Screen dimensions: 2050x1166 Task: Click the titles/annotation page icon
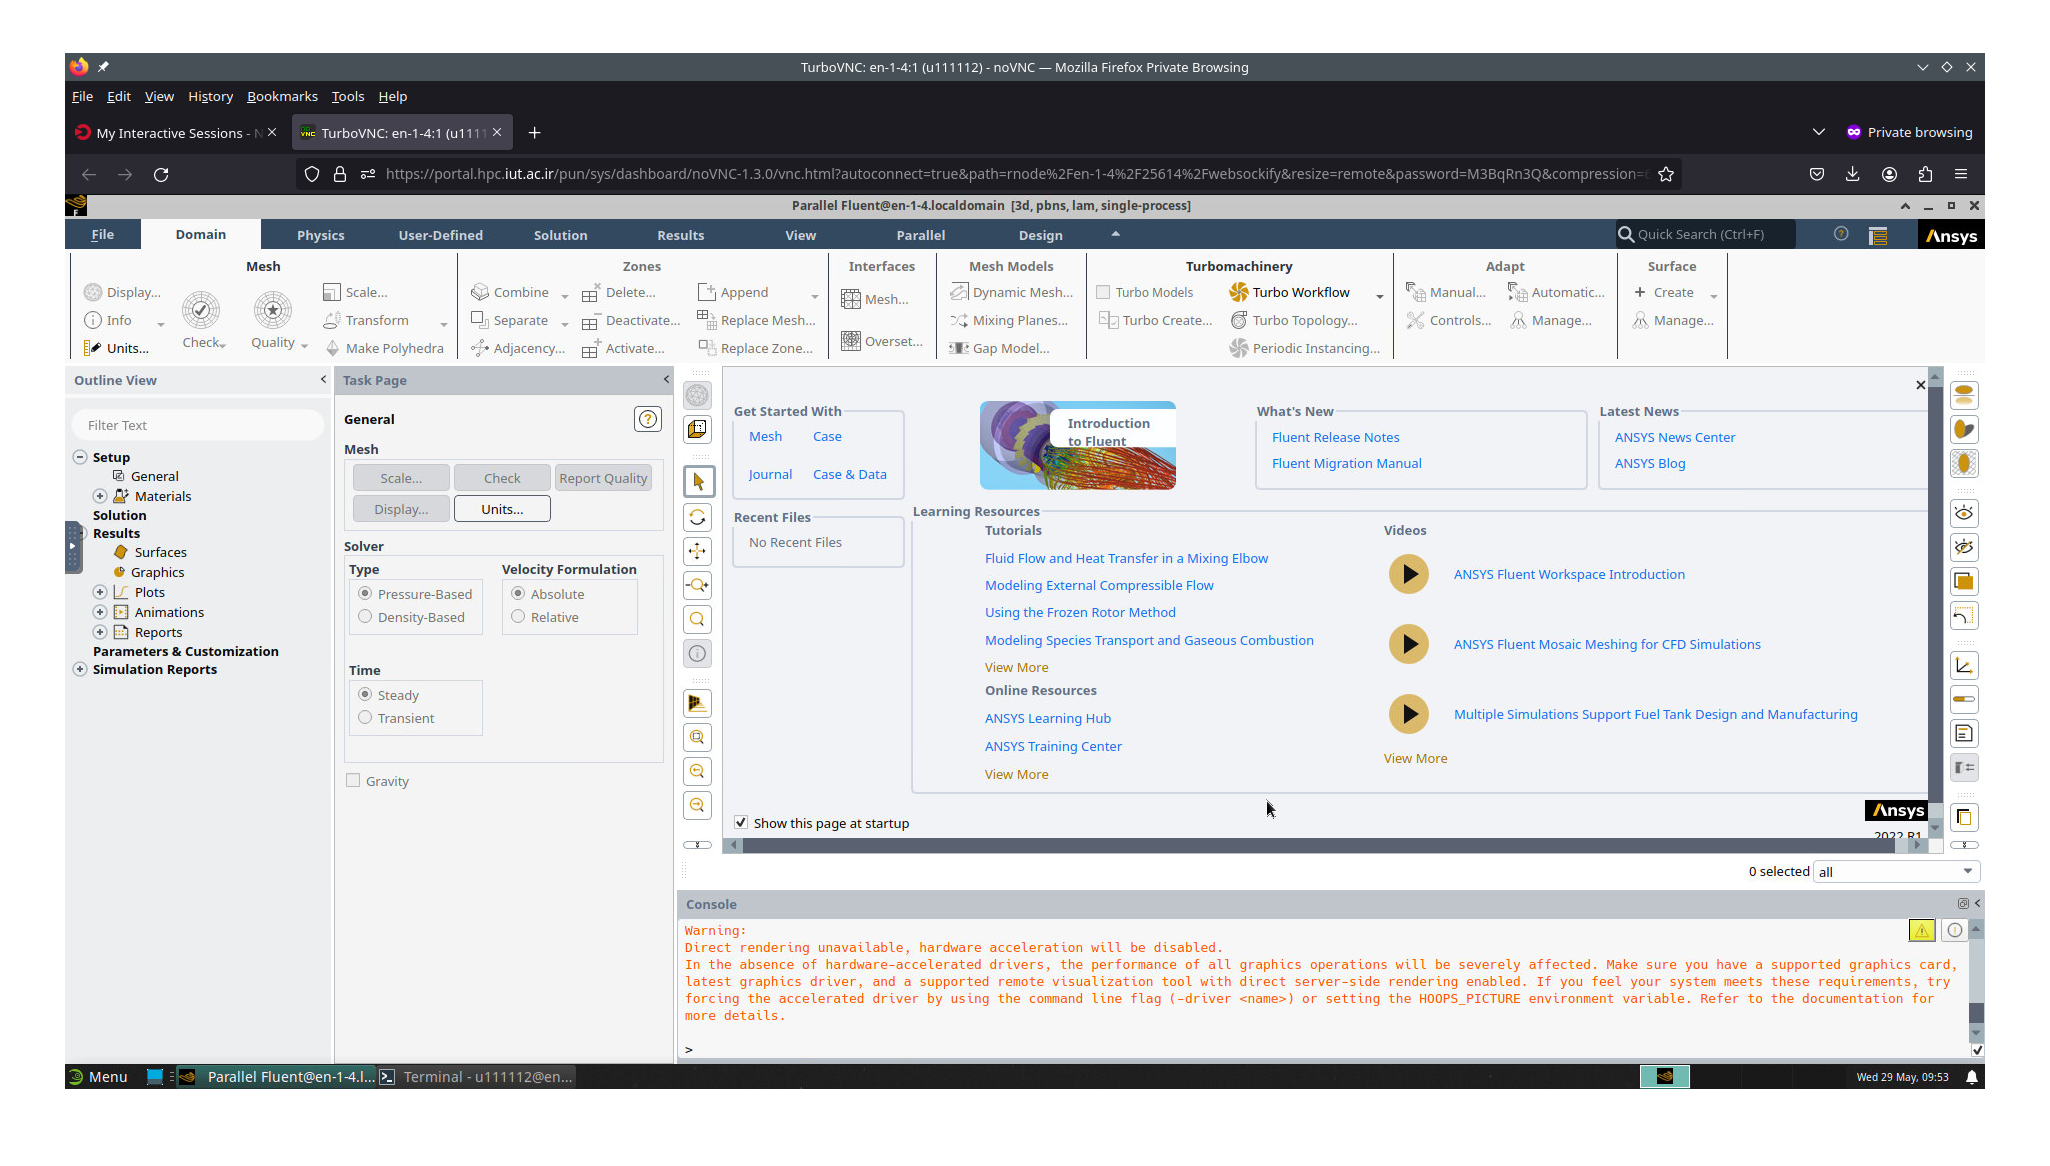(x=1964, y=733)
